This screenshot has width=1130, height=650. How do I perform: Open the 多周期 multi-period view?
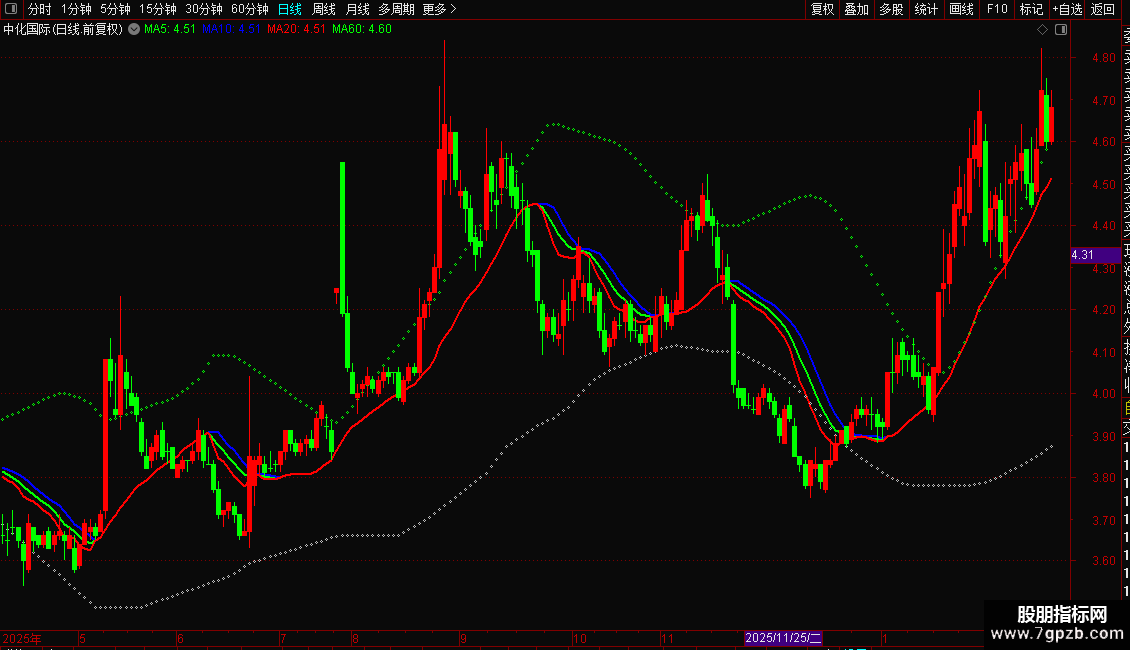pos(396,9)
